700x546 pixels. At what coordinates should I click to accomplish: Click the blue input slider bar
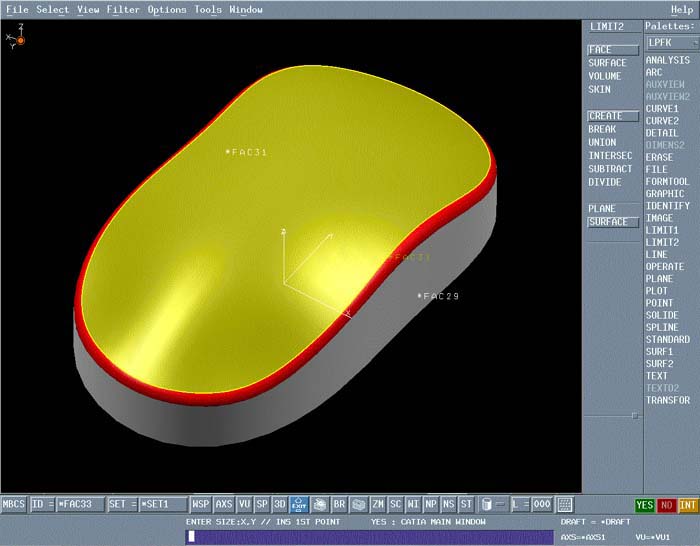(x=370, y=537)
